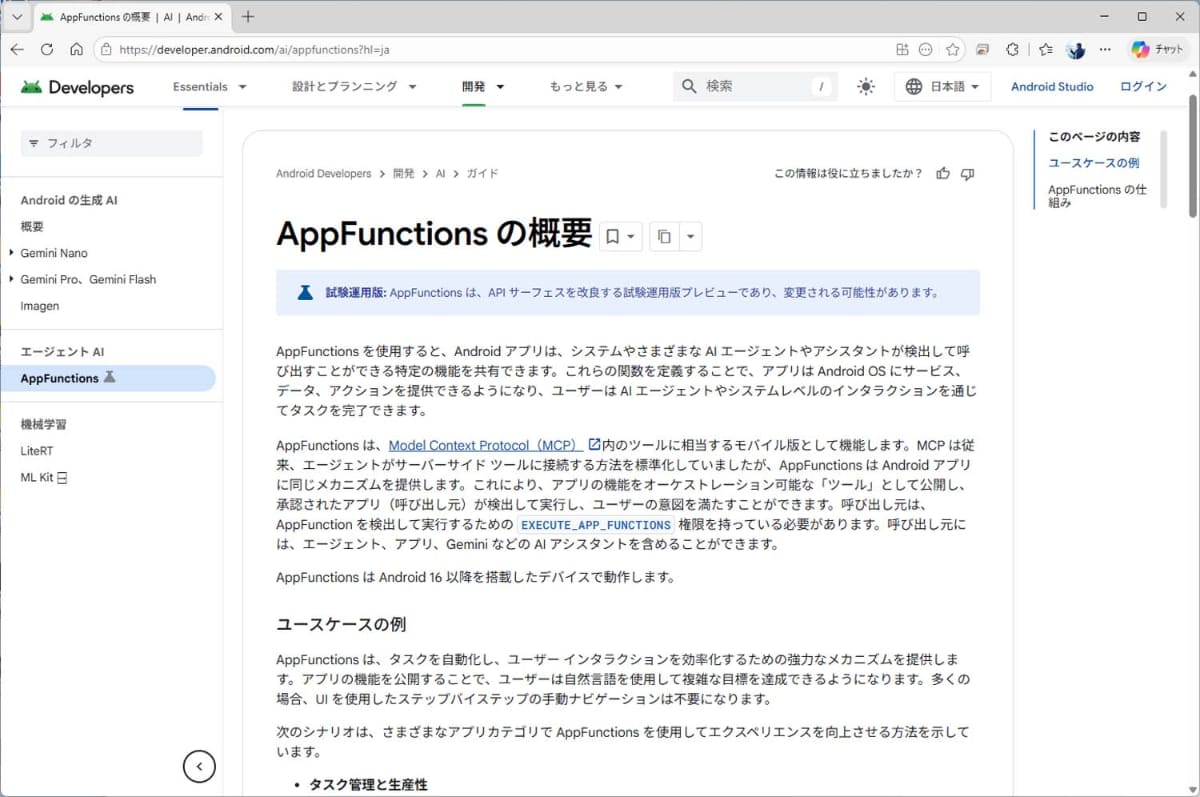Select the filter icon in the sidebar
This screenshot has height=797, width=1200.
[x=34, y=143]
